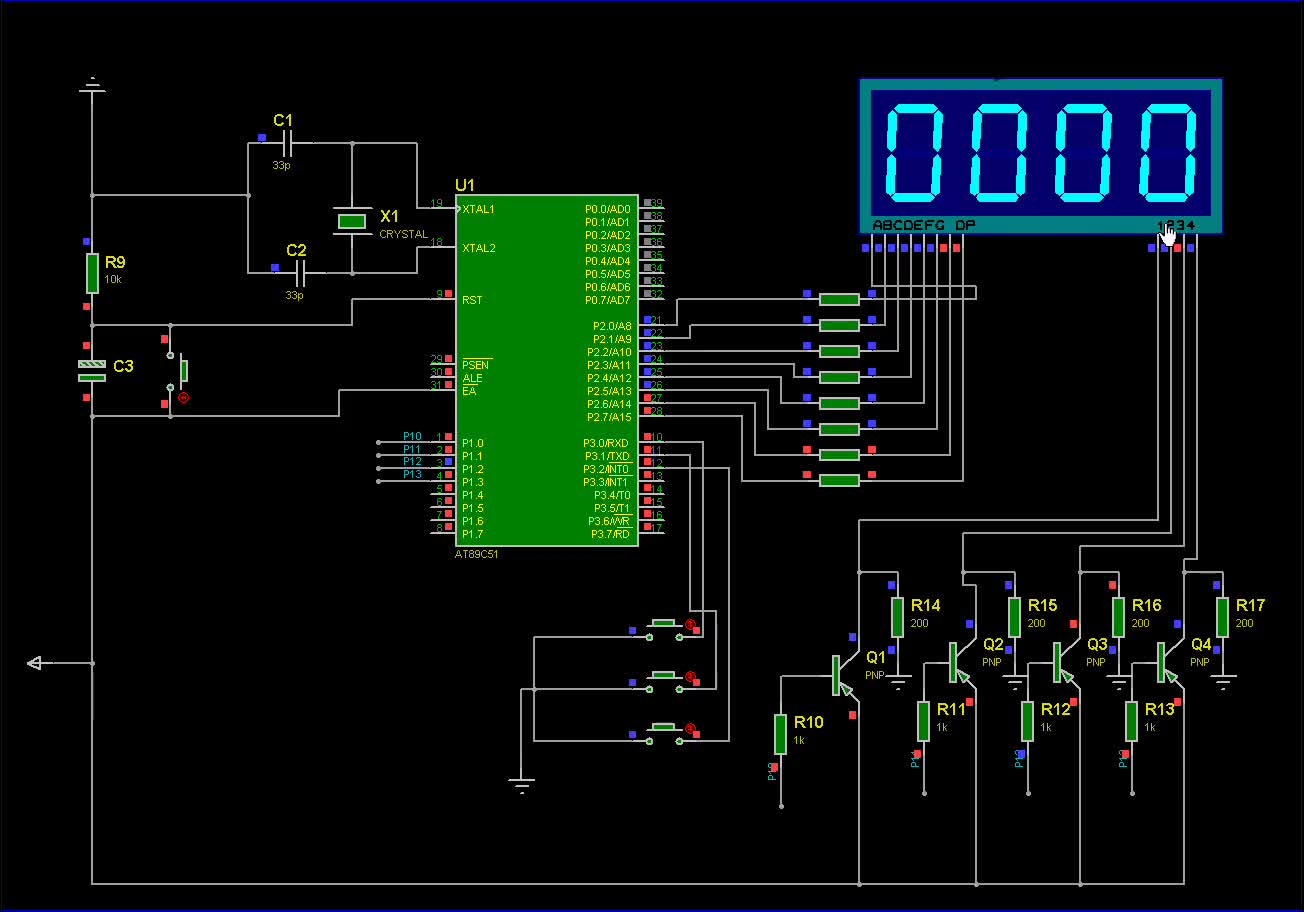Select resistor R17 body

pyautogui.click(x=1223, y=617)
